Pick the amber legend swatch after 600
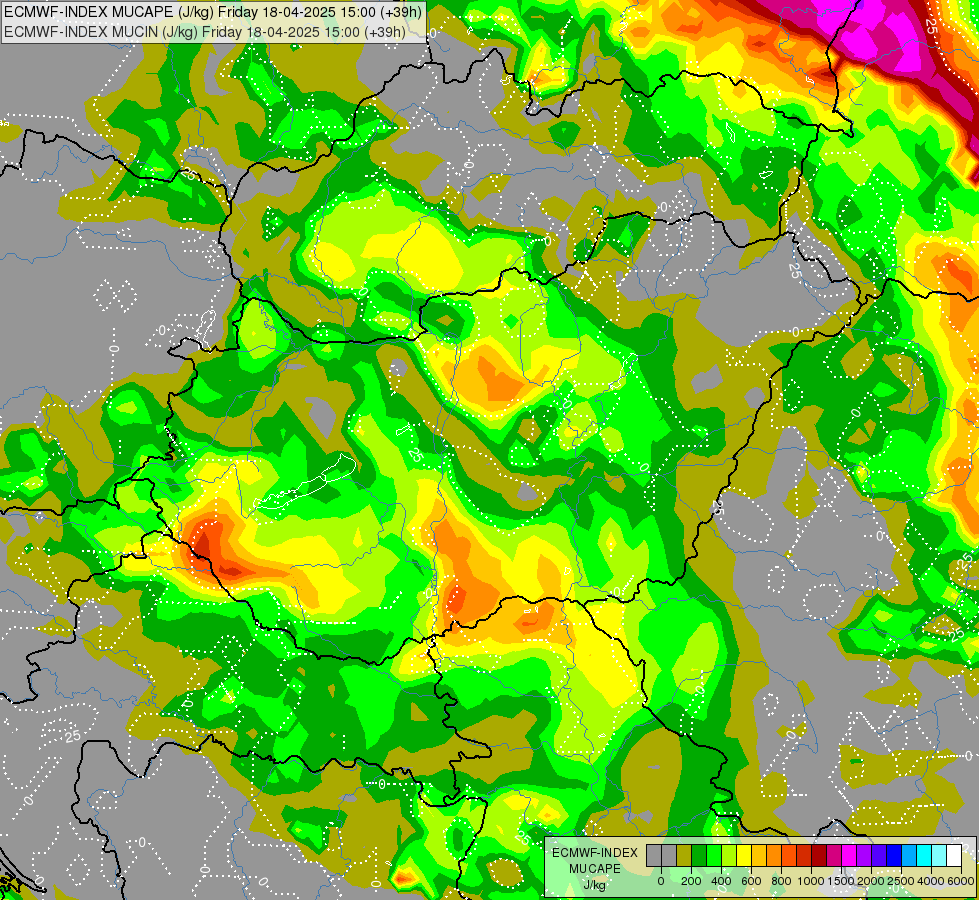This screenshot has height=900, width=979. pos(759,856)
